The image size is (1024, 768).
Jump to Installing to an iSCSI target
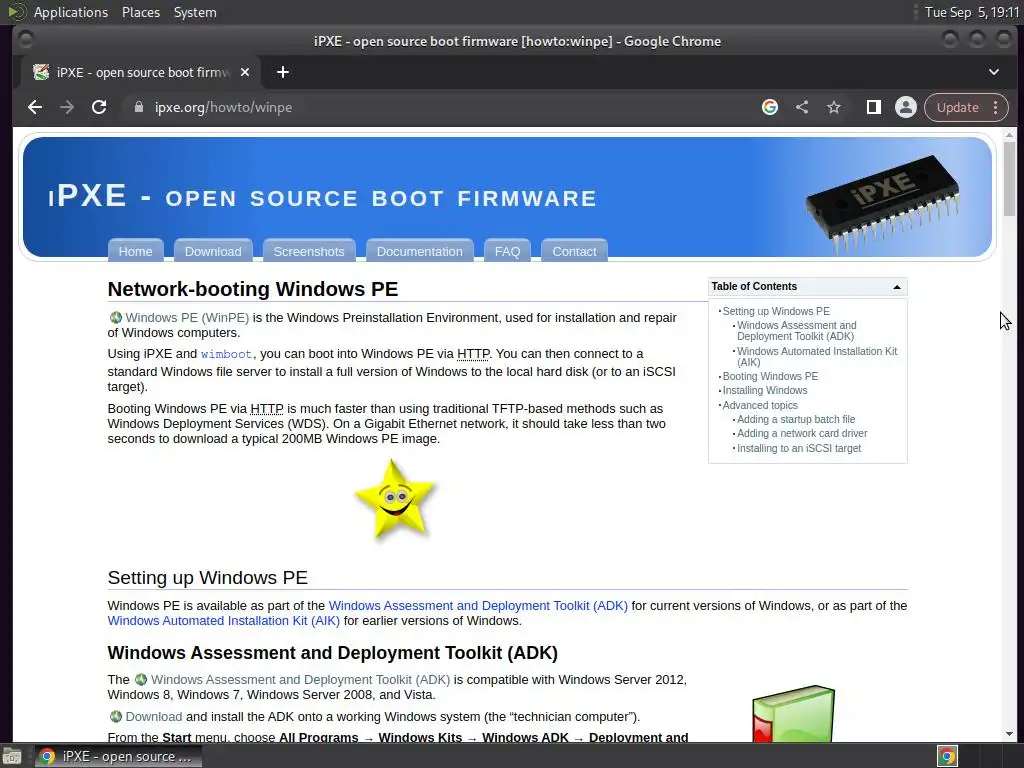799,449
